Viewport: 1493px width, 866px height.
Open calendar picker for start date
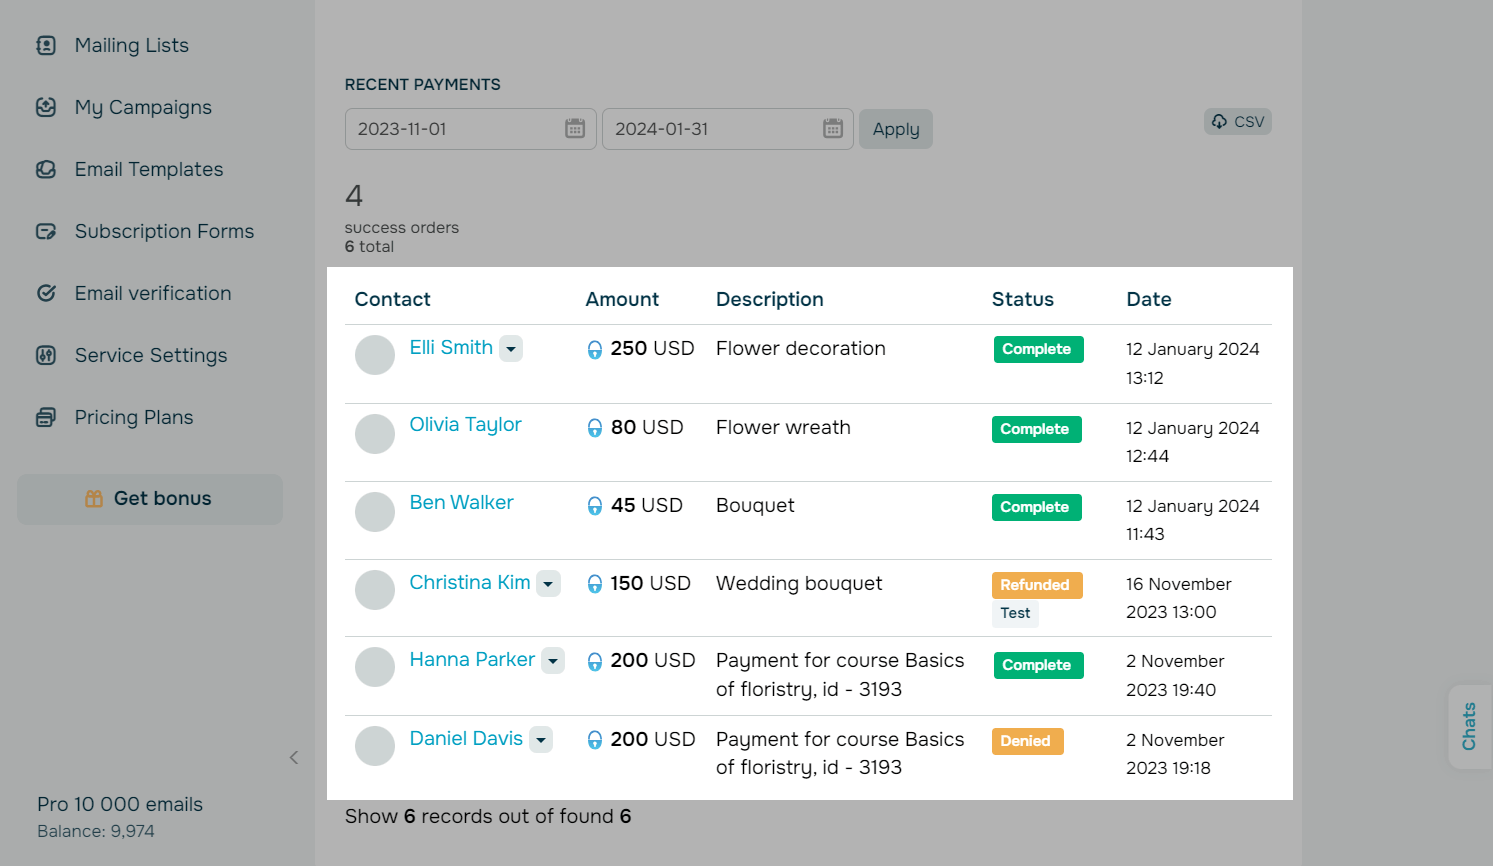pyautogui.click(x=575, y=129)
